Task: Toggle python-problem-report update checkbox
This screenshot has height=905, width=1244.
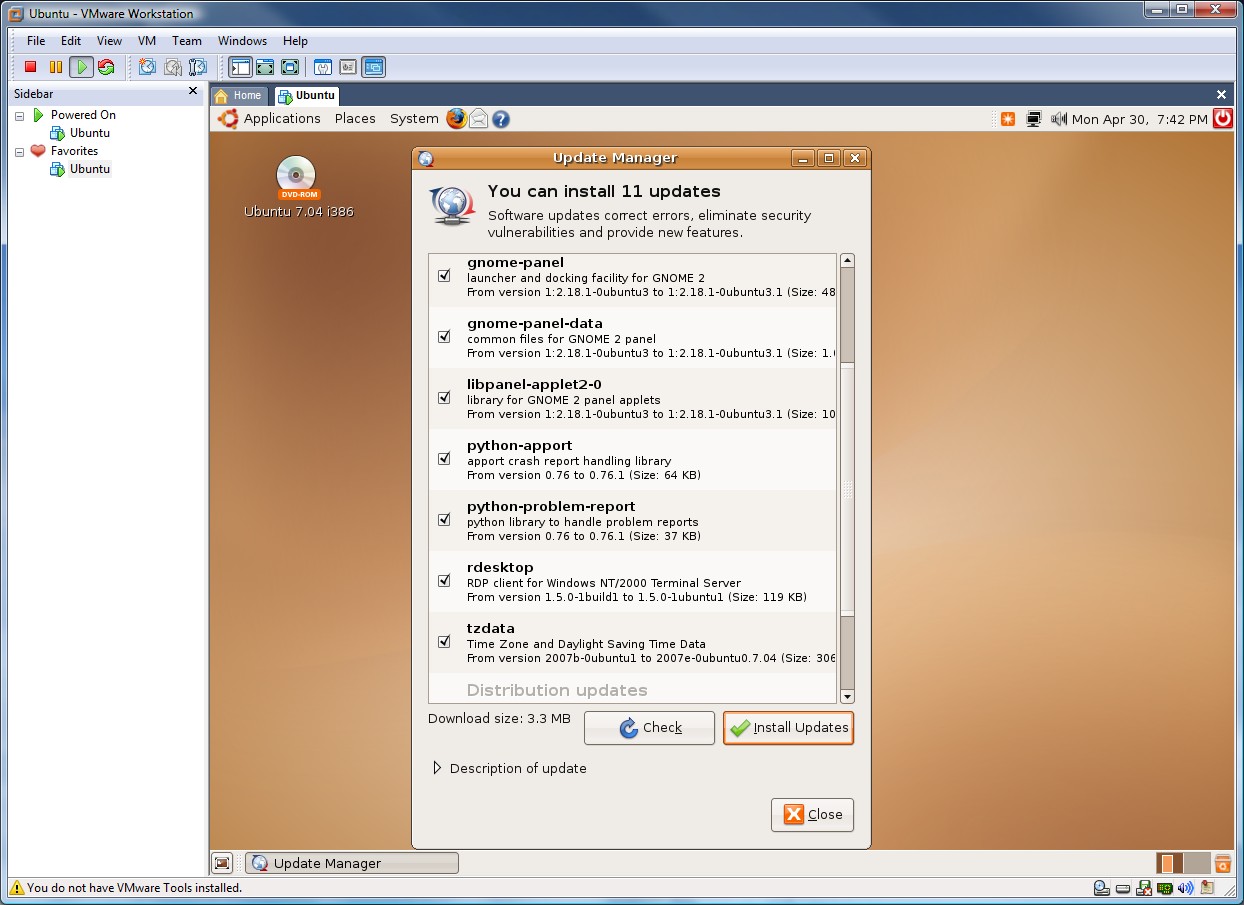Action: tap(444, 520)
